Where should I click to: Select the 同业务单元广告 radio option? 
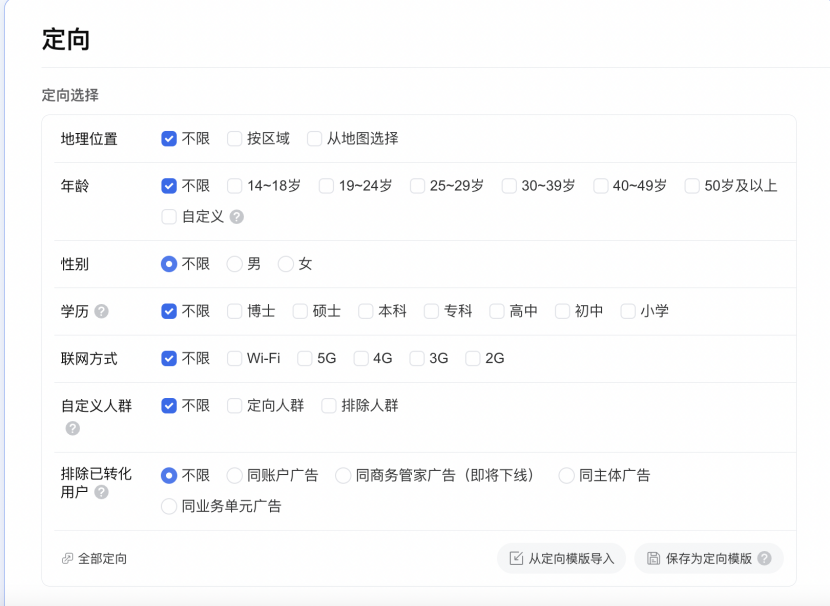pyautogui.click(x=169, y=506)
